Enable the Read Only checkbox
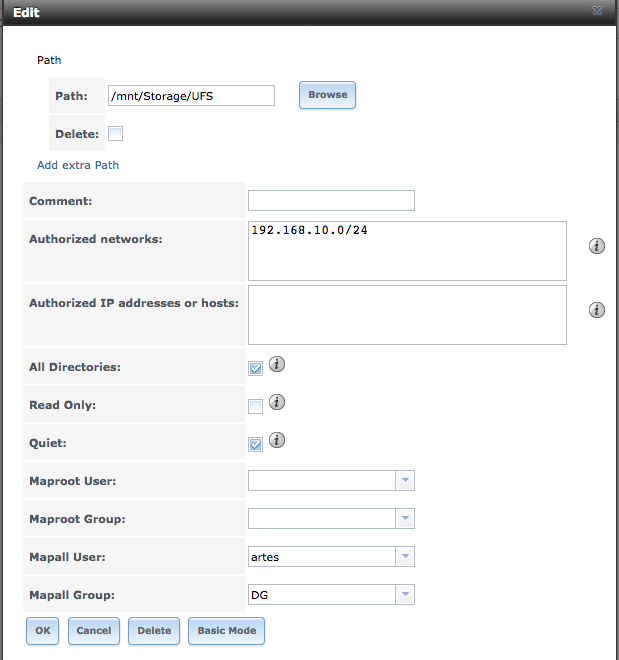Screen dimensions: 619x660 255,406
